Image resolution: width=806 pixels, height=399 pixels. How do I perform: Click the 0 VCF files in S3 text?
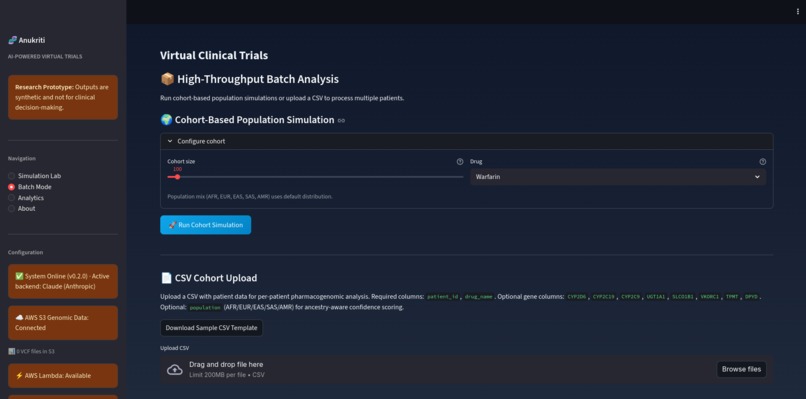35,351
